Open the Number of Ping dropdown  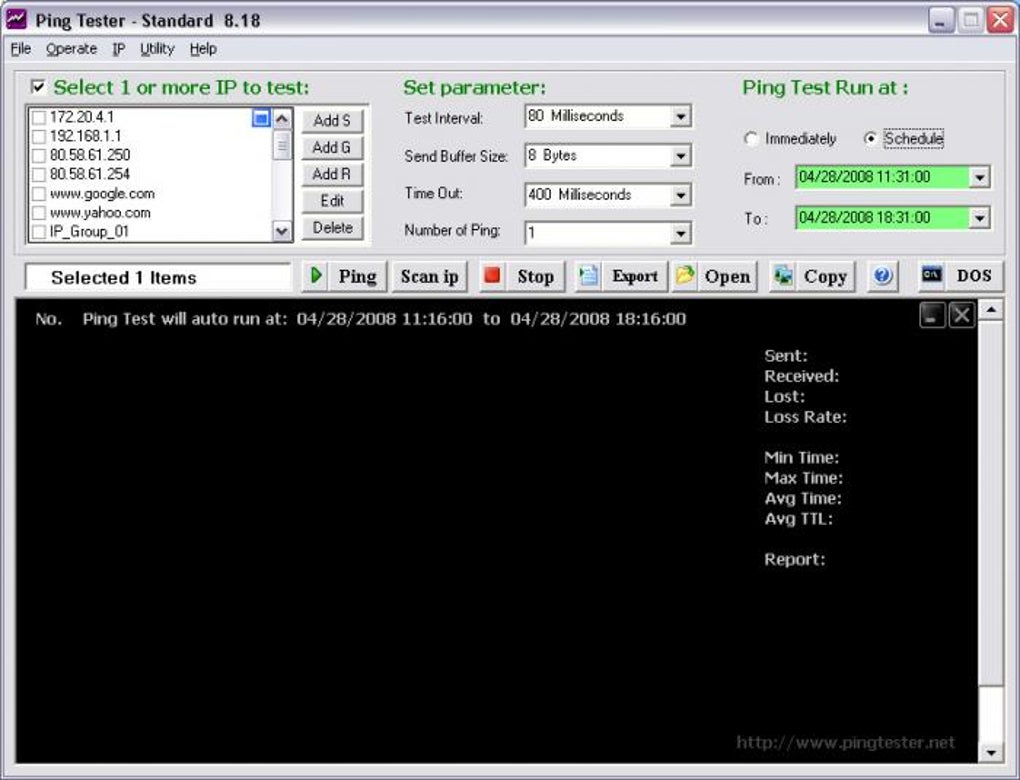[680, 233]
